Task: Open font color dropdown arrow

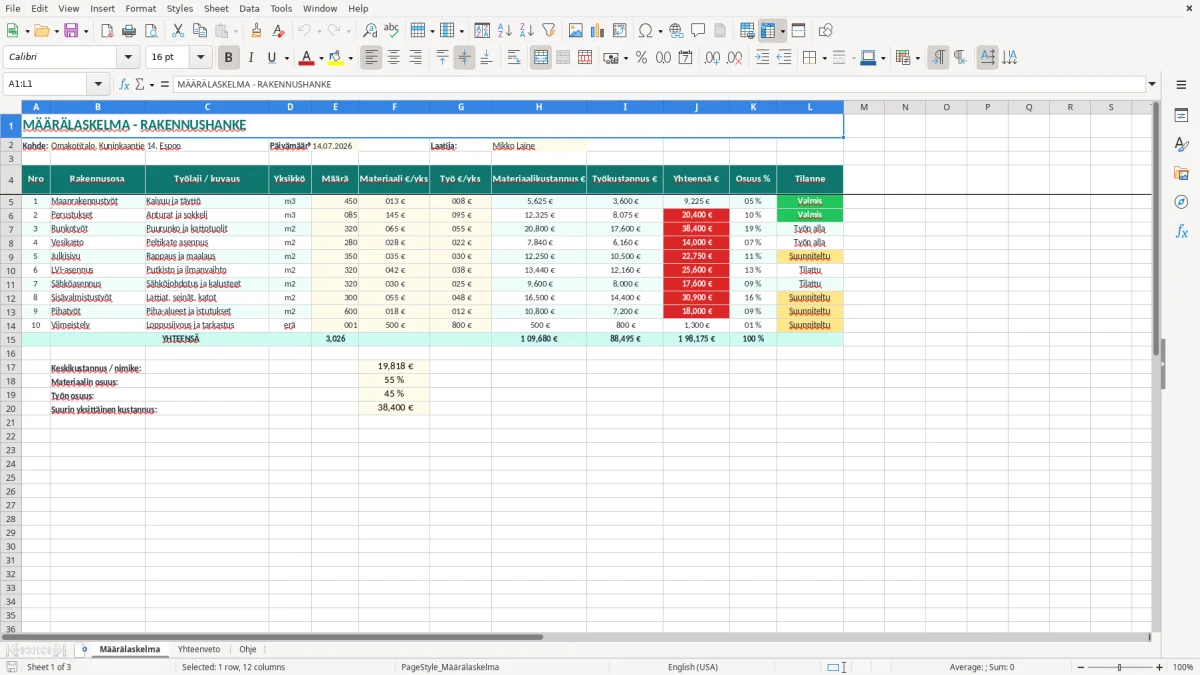Action: [321, 58]
